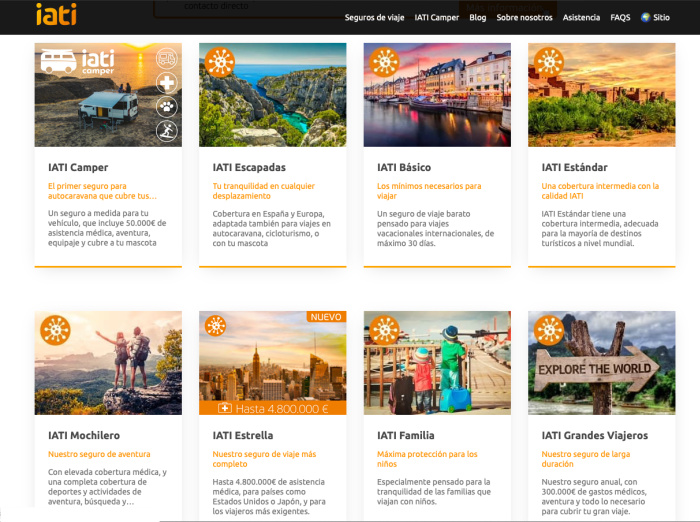Go to the Blog menu item
This screenshot has height=522, width=700.
coord(478,17)
